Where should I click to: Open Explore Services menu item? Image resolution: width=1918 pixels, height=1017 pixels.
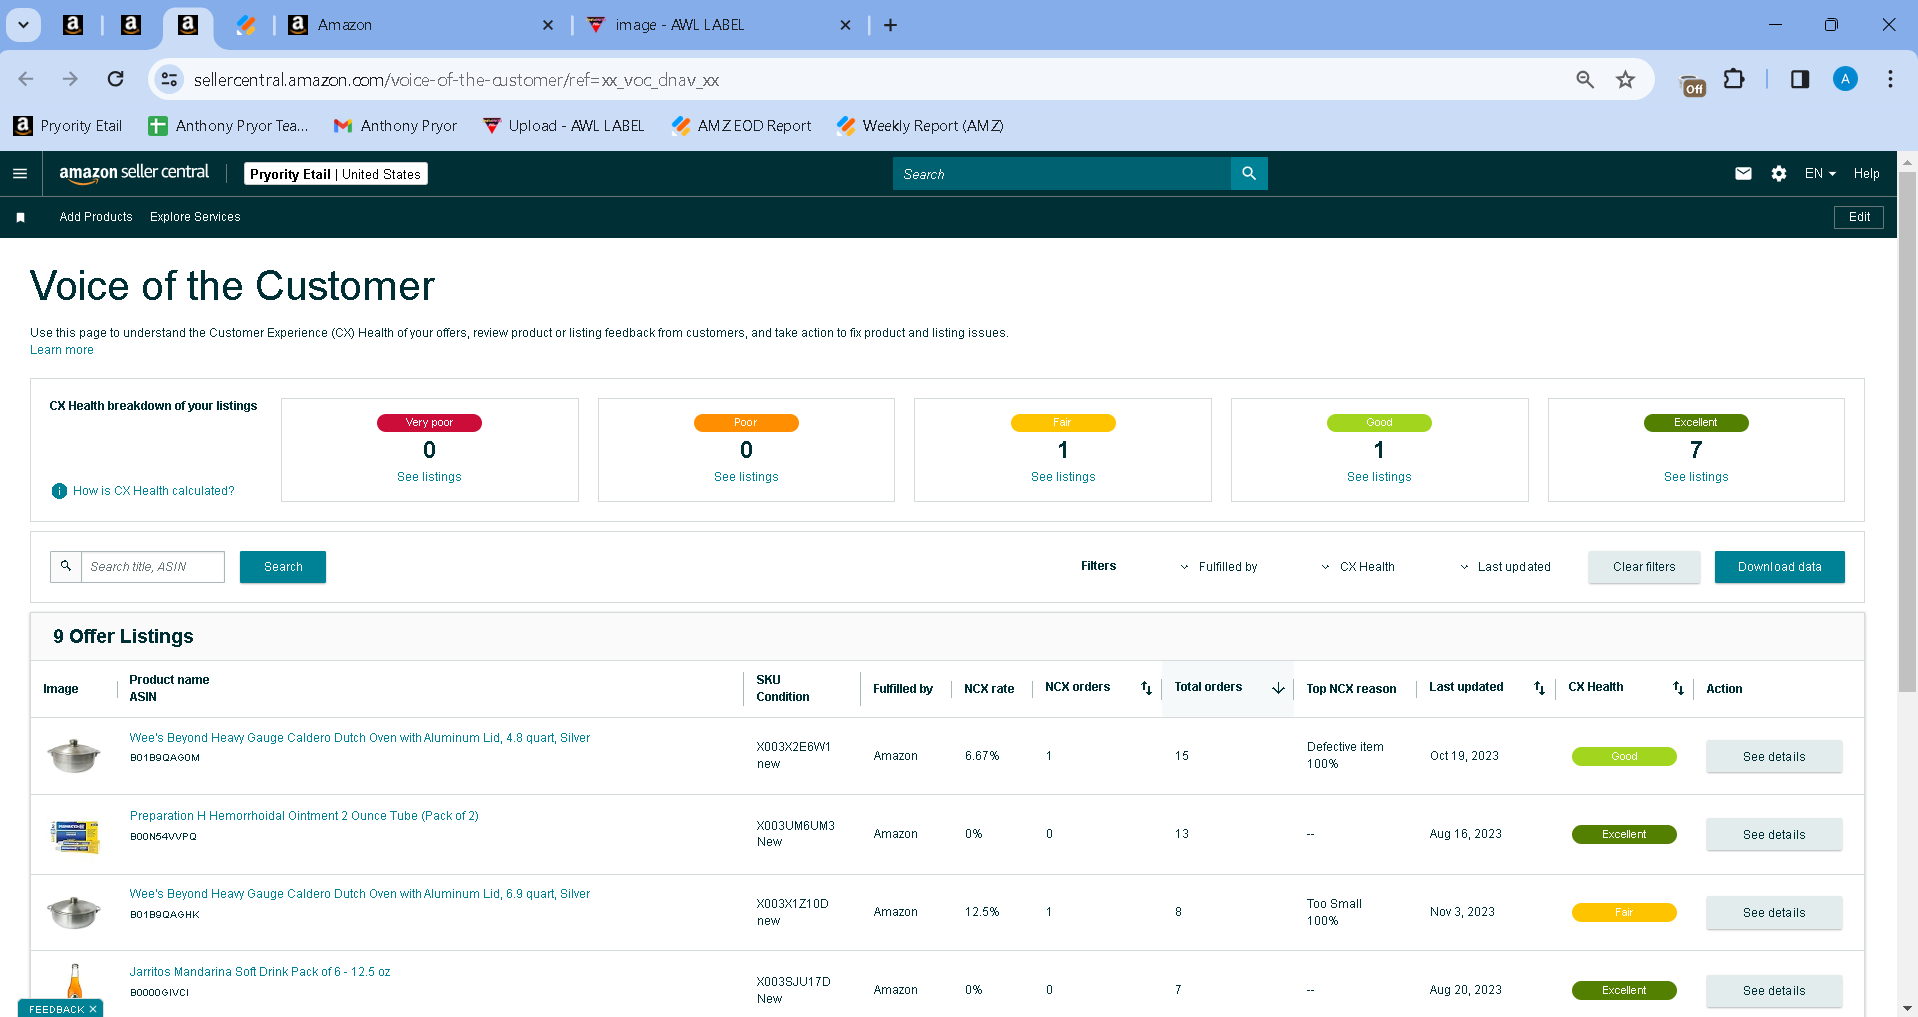click(x=195, y=217)
